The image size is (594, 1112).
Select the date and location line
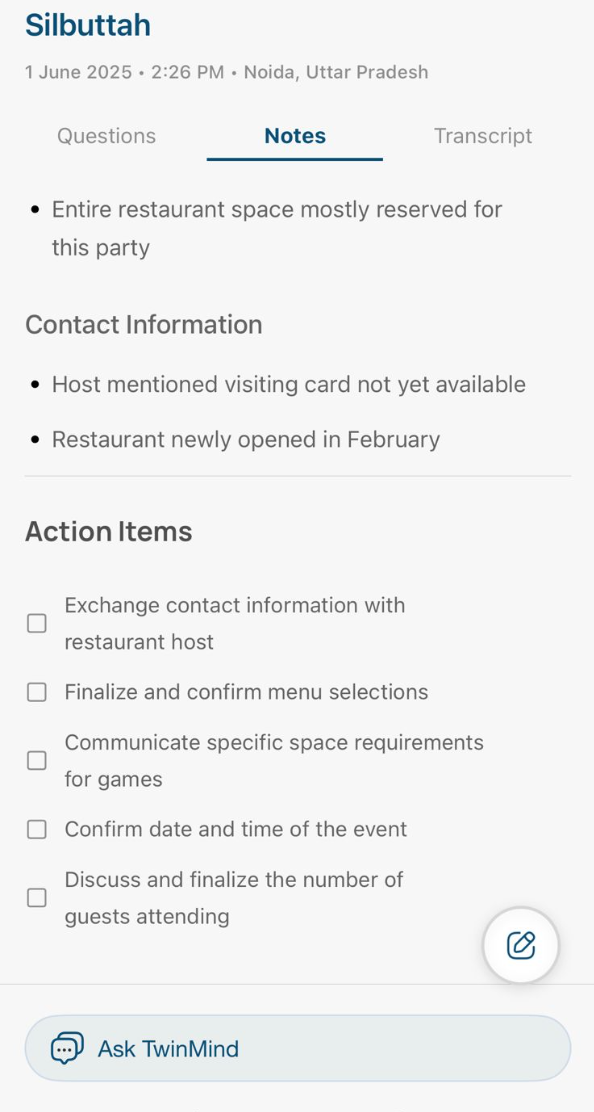(226, 72)
